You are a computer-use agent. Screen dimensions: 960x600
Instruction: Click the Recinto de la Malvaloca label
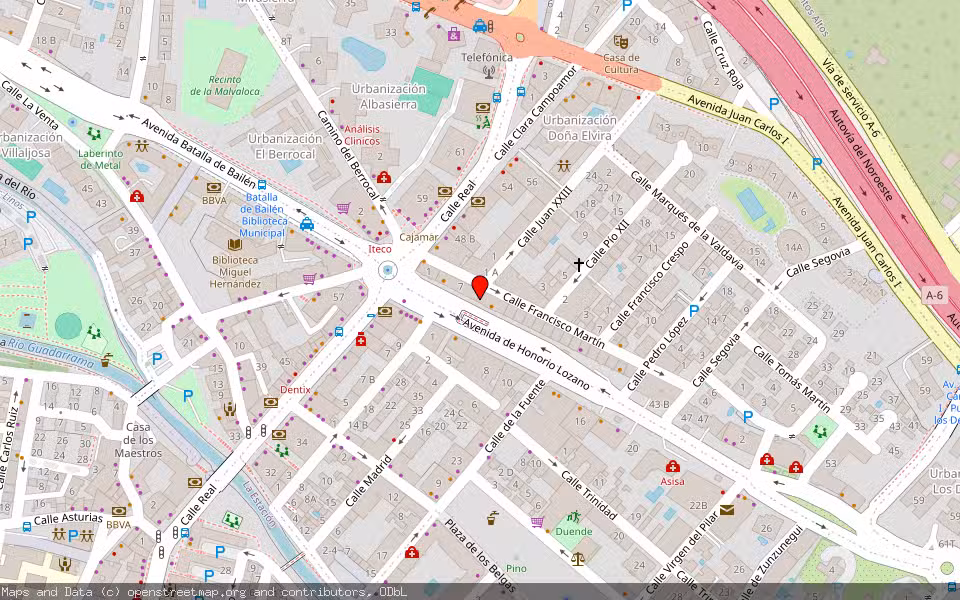[x=225, y=86]
